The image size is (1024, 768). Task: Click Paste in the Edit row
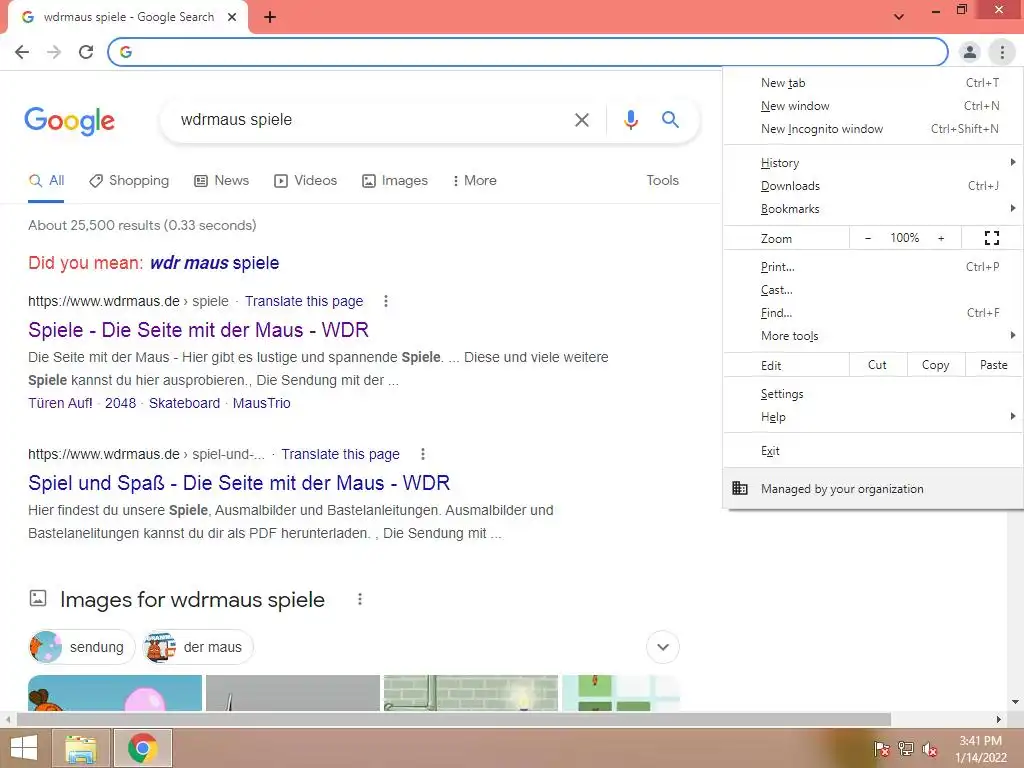pyautogui.click(x=993, y=365)
